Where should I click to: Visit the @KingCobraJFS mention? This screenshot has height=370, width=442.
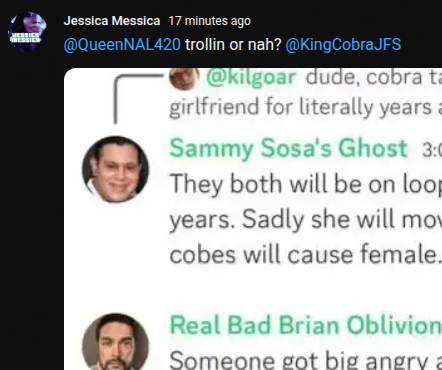click(343, 44)
